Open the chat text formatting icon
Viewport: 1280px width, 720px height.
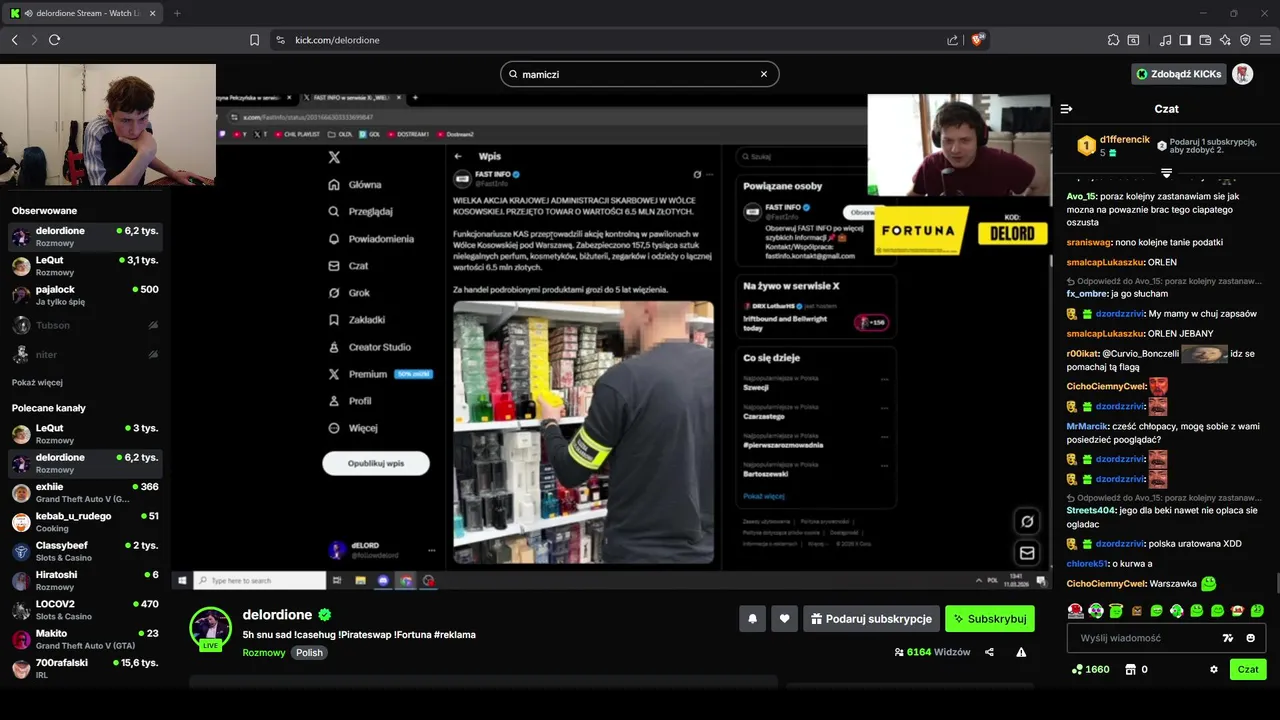point(1228,638)
